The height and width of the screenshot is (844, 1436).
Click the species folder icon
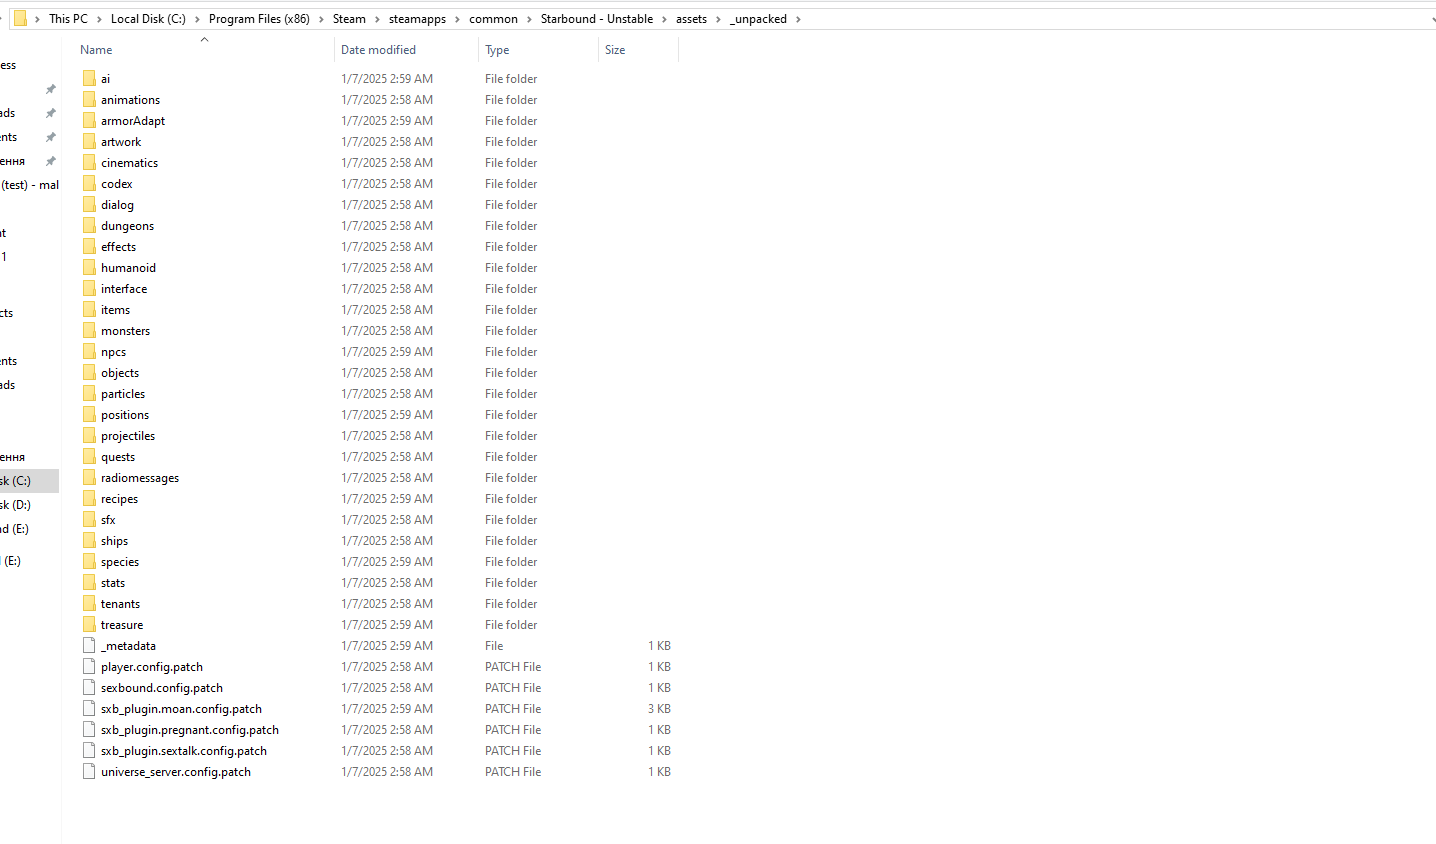pos(89,562)
